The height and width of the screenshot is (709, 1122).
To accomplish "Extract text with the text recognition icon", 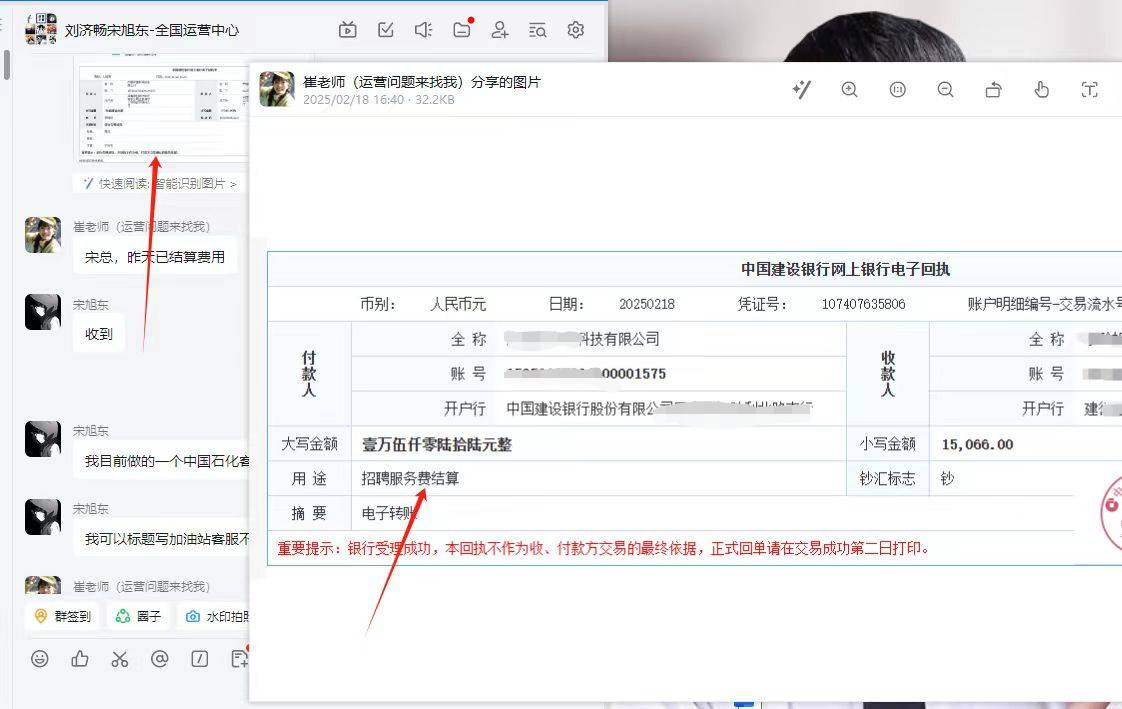I will tap(1089, 89).
